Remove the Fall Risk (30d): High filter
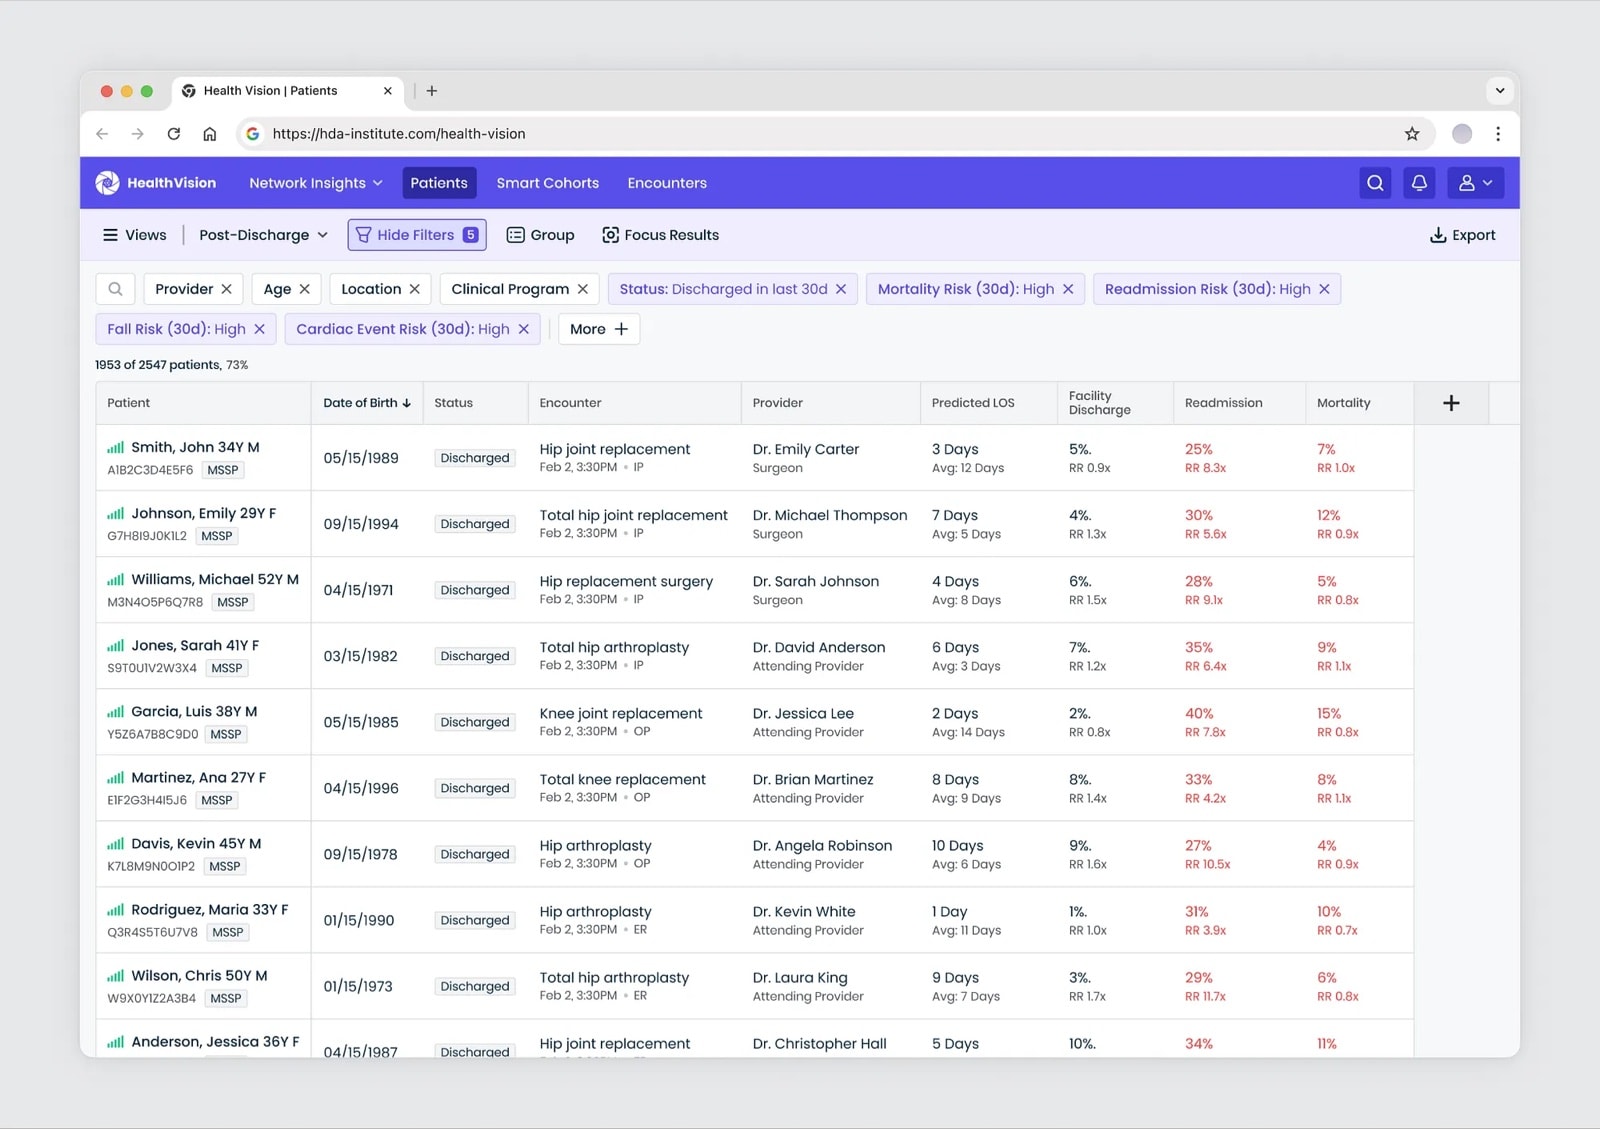Viewport: 1600px width, 1129px height. pos(259,329)
